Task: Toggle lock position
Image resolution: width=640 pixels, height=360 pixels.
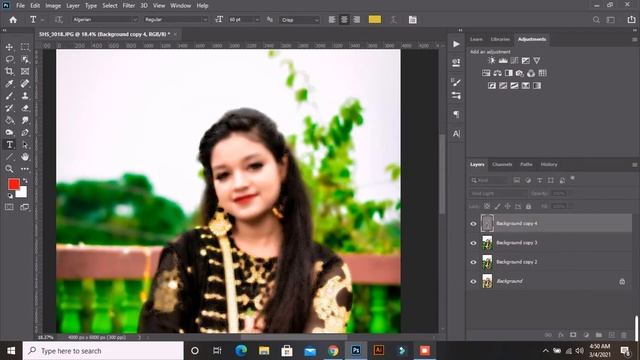Action: [x=507, y=207]
